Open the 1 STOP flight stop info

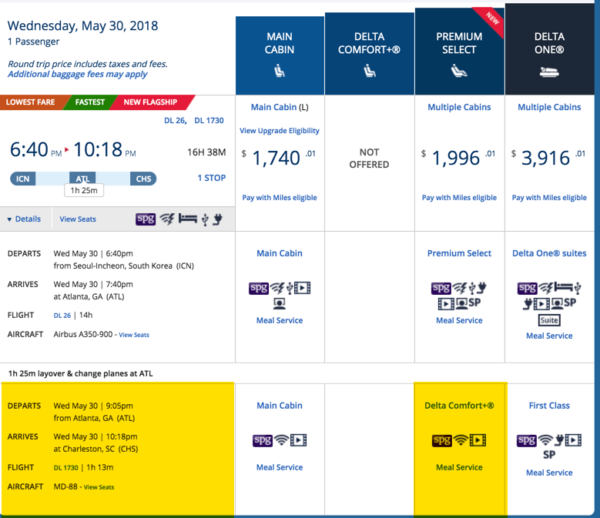click(x=212, y=178)
